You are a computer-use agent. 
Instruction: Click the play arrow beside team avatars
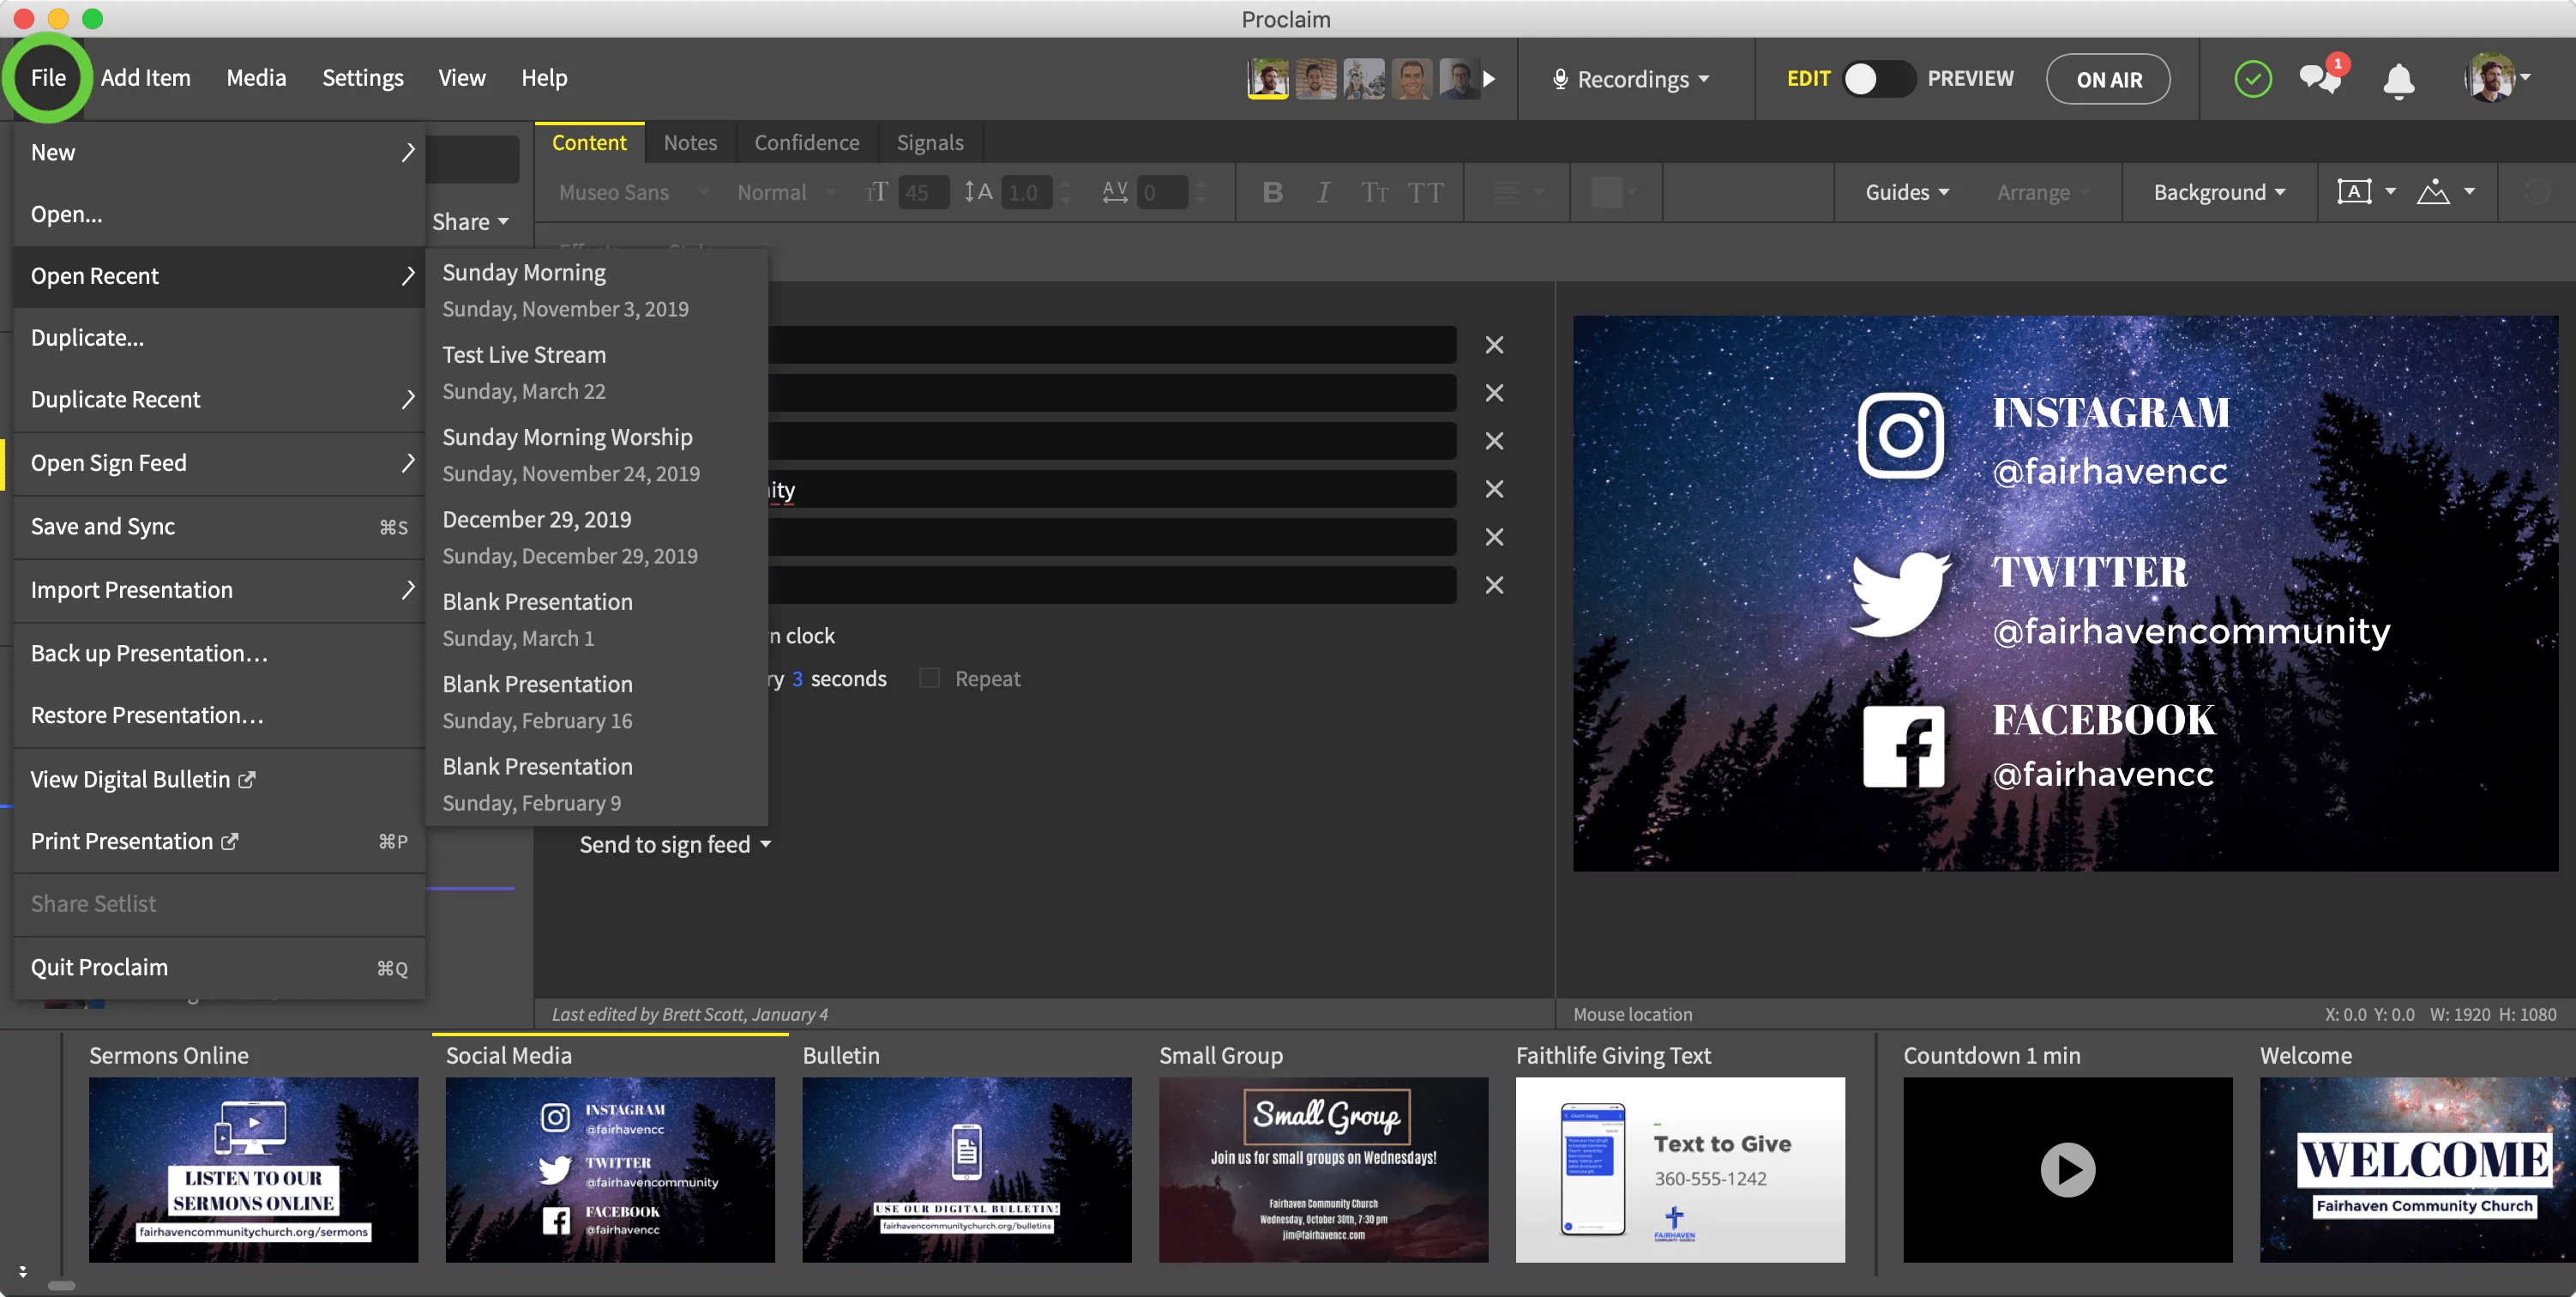(1489, 79)
